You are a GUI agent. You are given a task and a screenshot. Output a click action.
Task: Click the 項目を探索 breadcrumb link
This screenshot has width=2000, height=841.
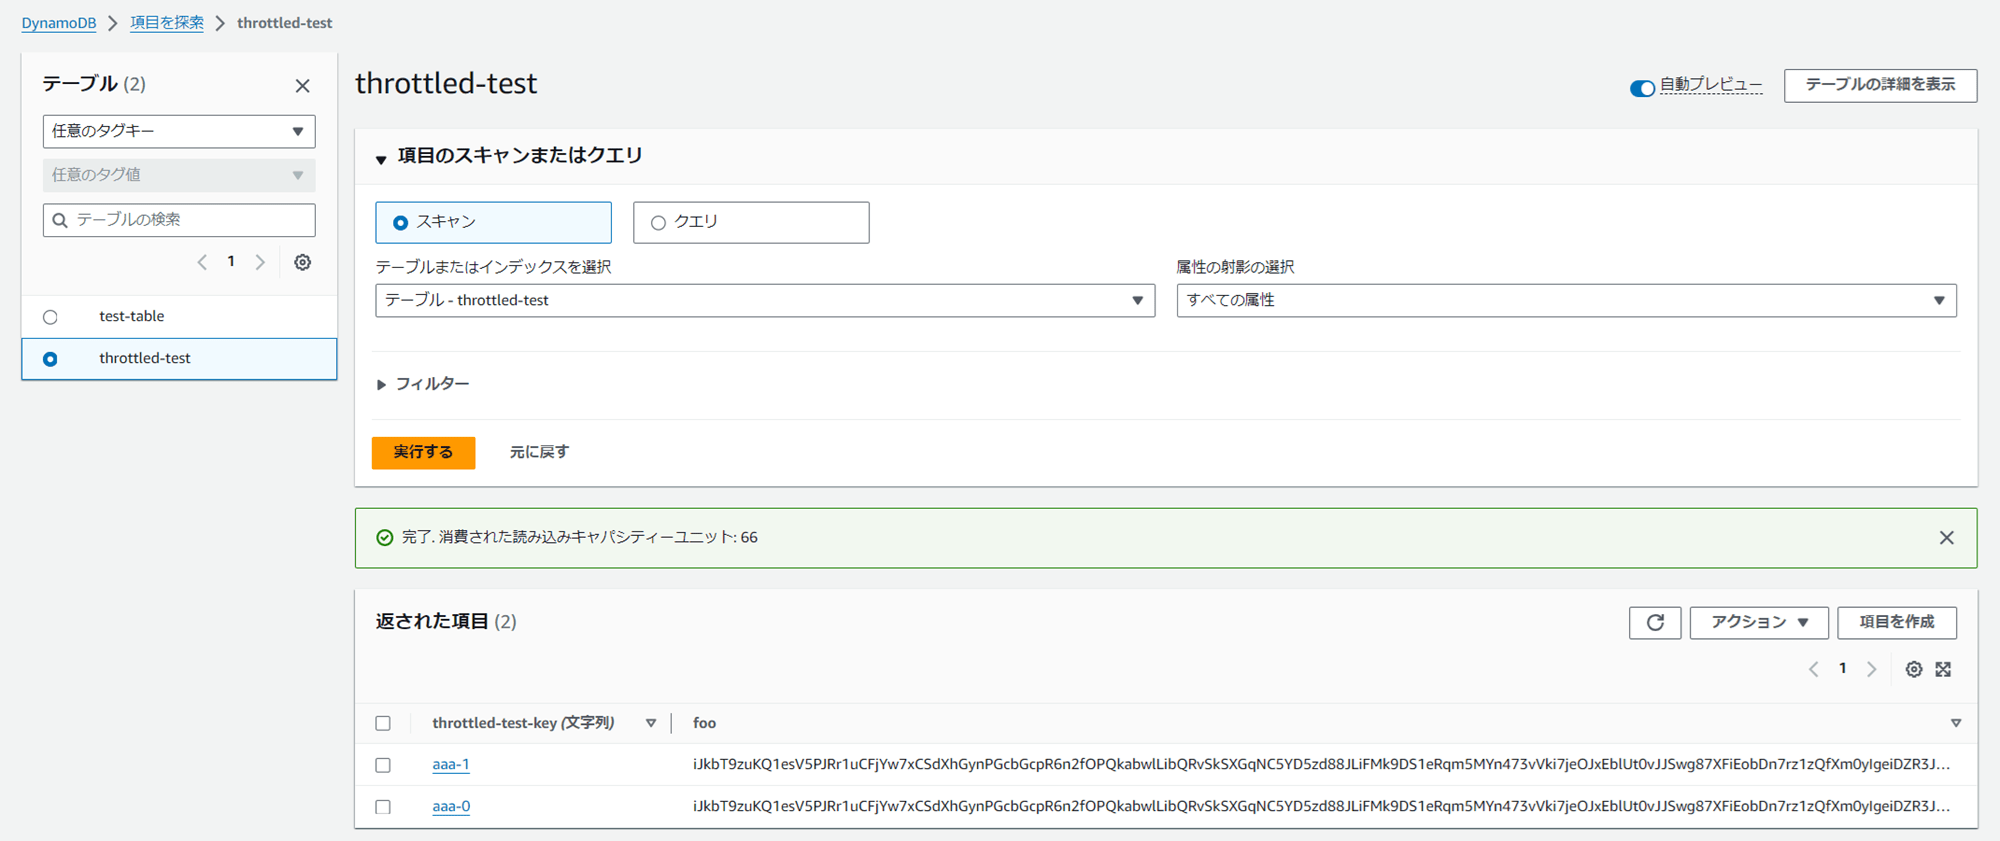pos(167,23)
